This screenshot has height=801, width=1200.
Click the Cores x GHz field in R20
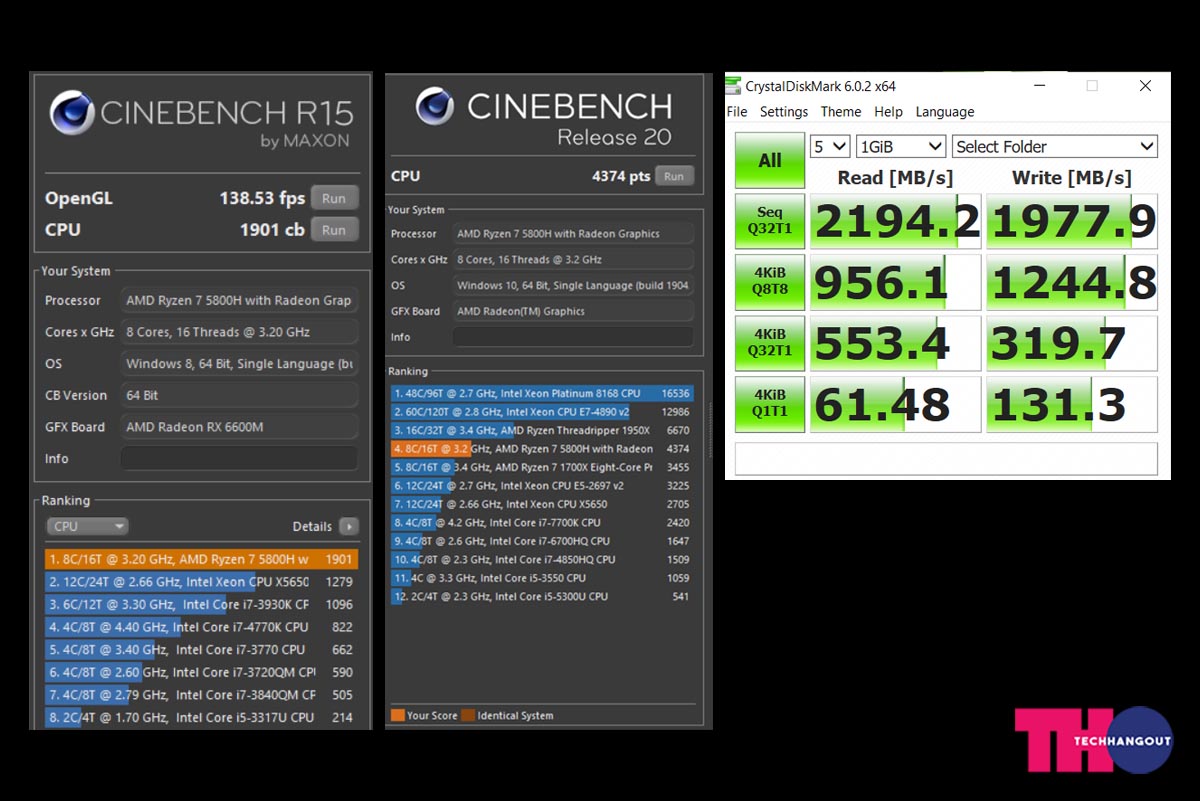point(573,259)
